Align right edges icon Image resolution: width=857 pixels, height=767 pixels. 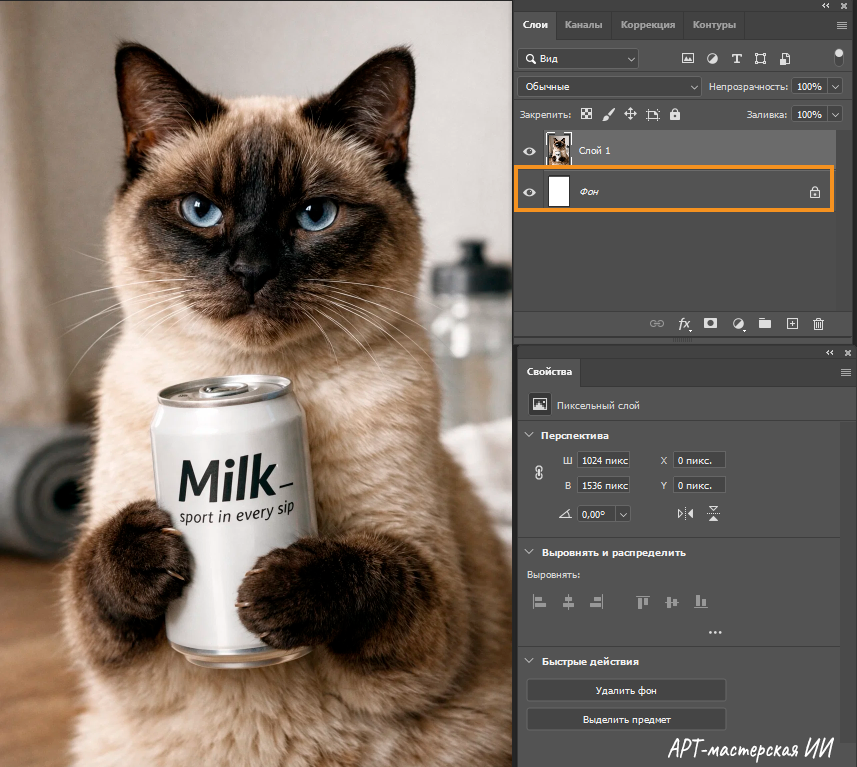pos(596,602)
